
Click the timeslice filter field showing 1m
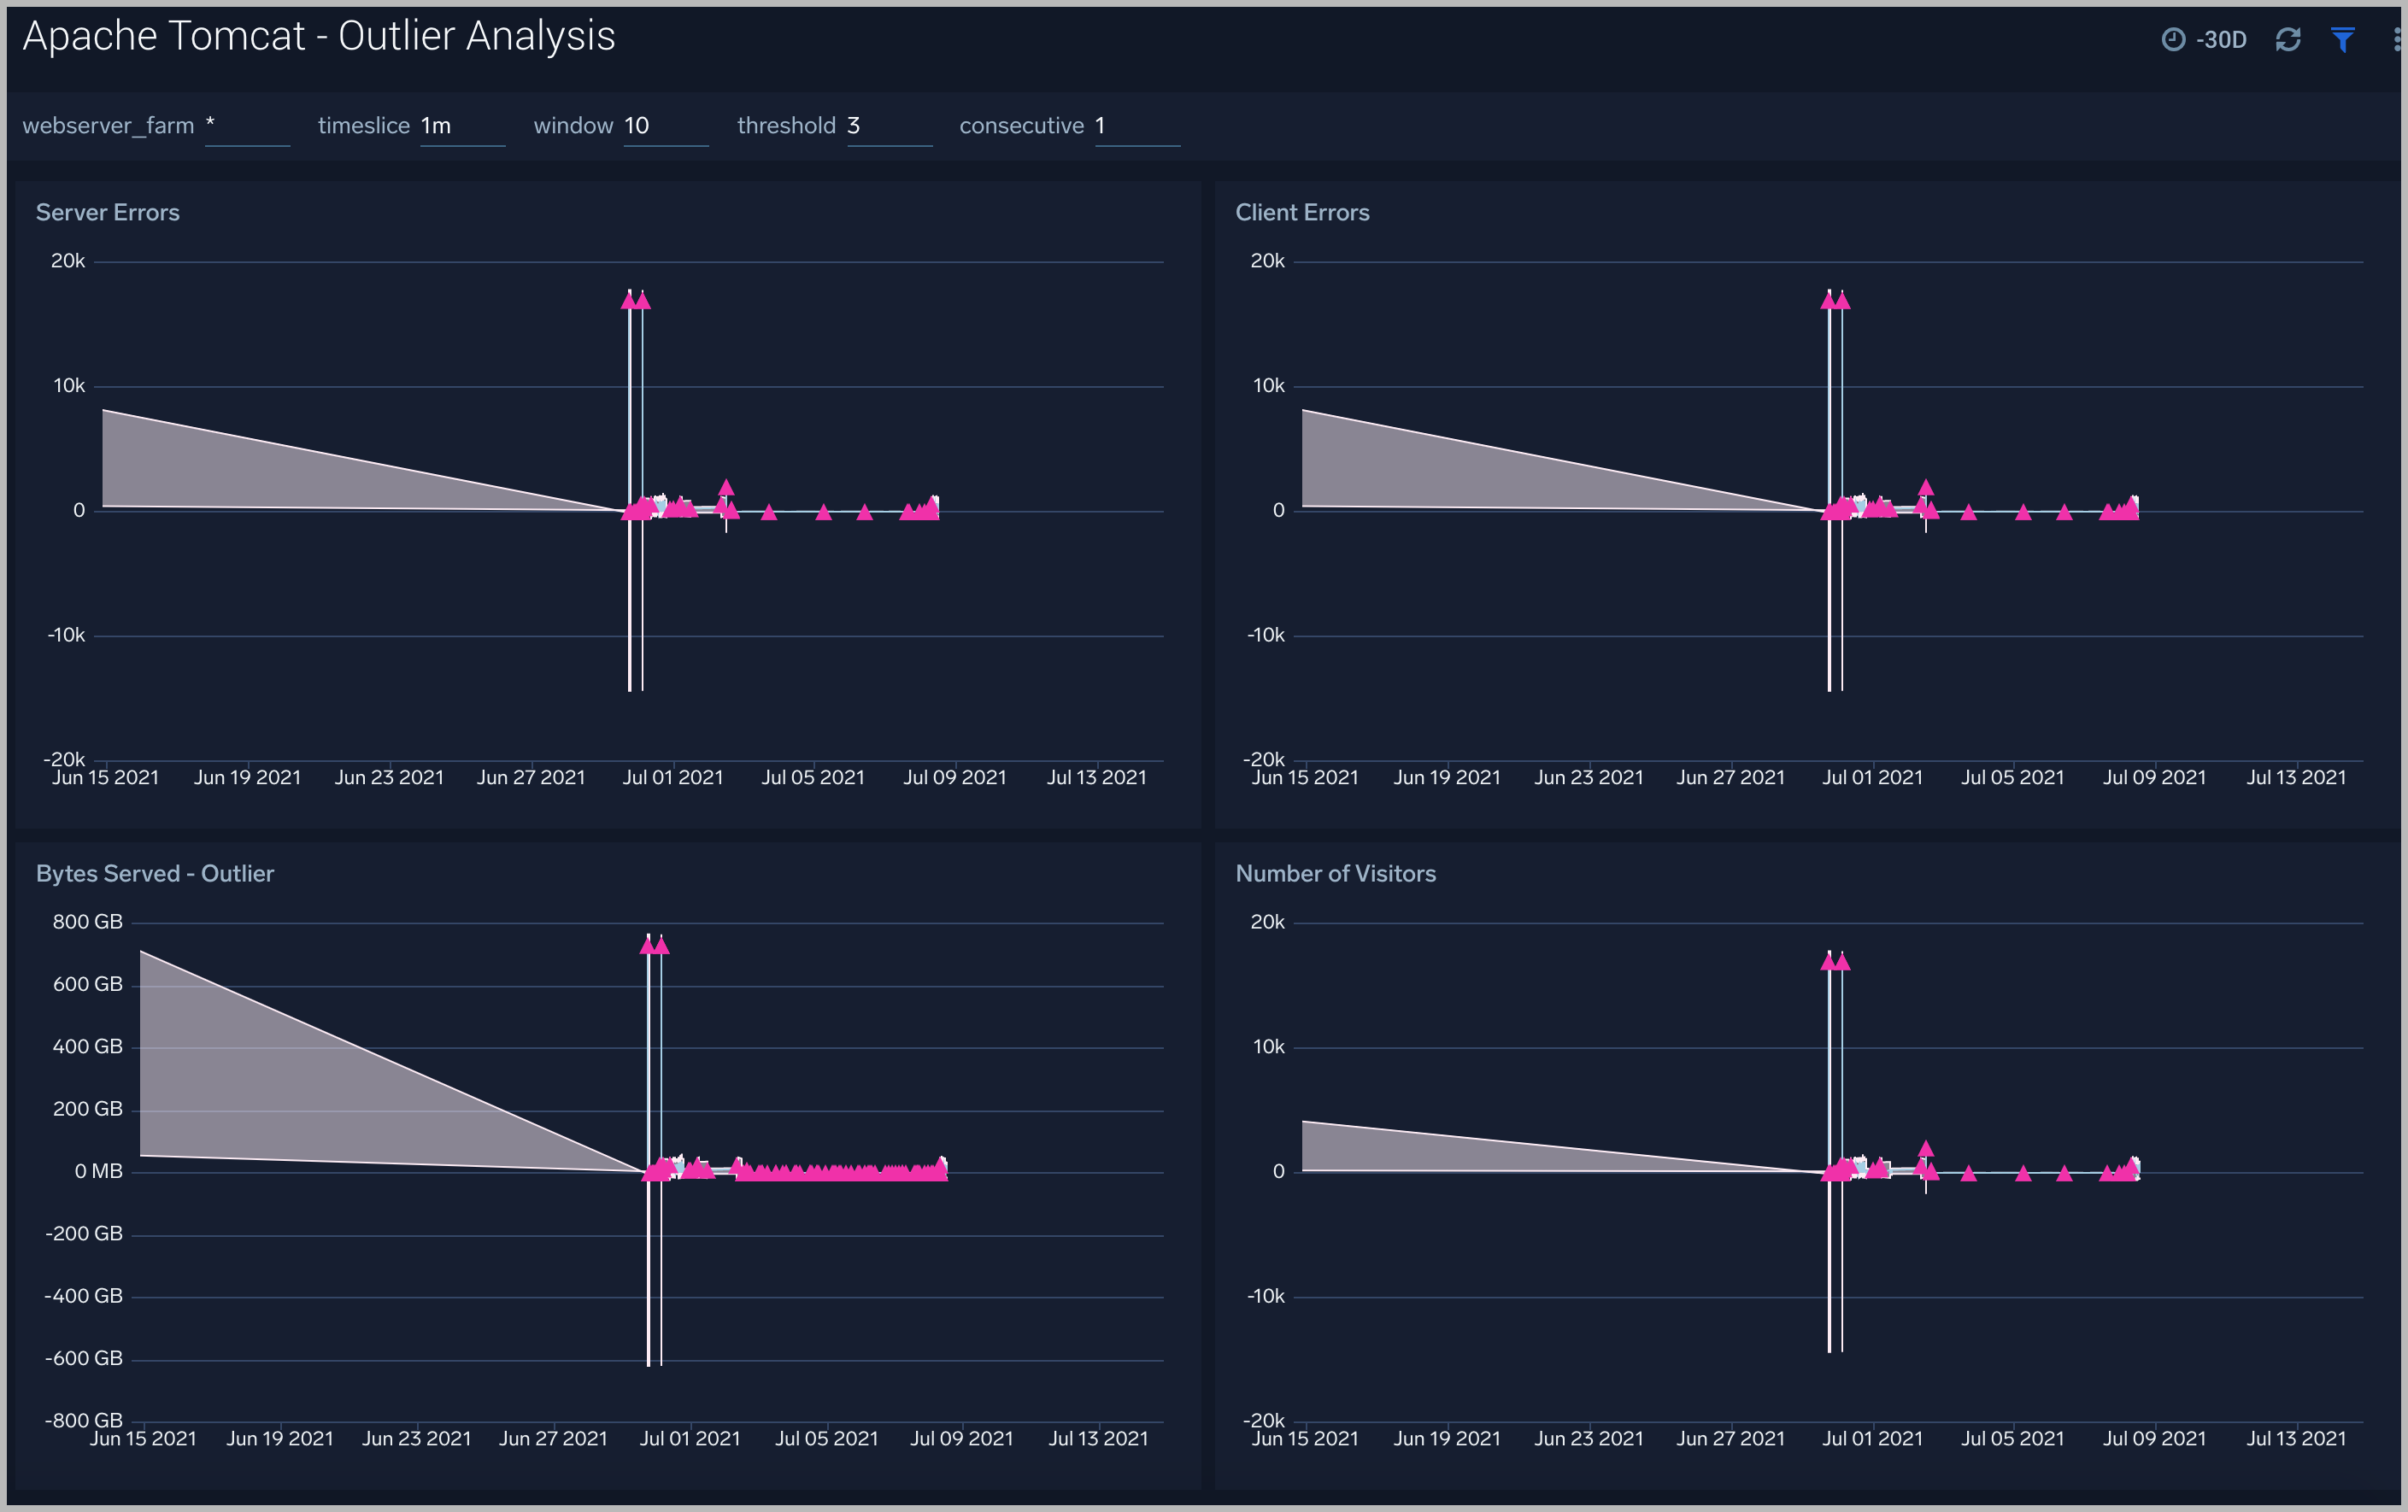pyautogui.click(x=461, y=127)
